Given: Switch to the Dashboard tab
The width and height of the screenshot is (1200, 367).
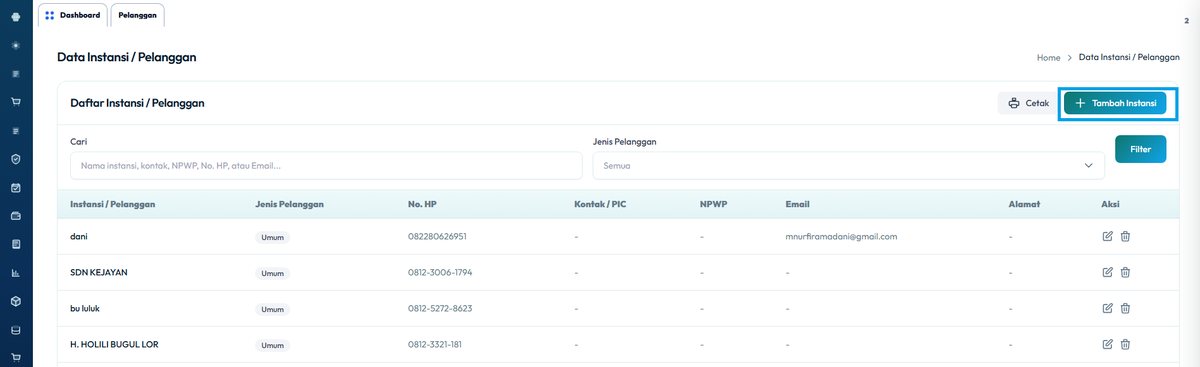Looking at the screenshot, I should (x=72, y=15).
